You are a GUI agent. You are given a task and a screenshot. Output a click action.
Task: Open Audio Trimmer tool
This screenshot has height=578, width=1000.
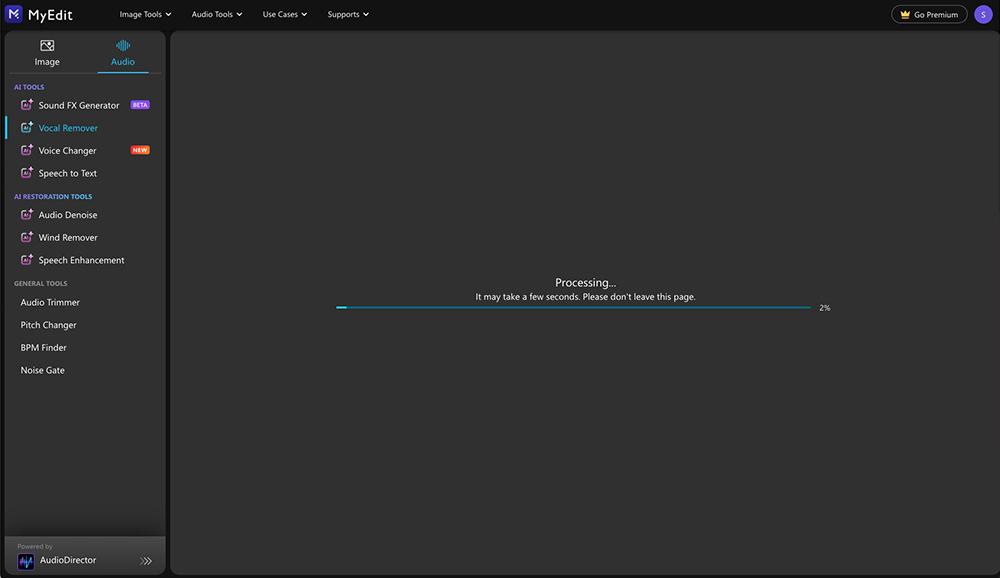pyautogui.click(x=50, y=302)
